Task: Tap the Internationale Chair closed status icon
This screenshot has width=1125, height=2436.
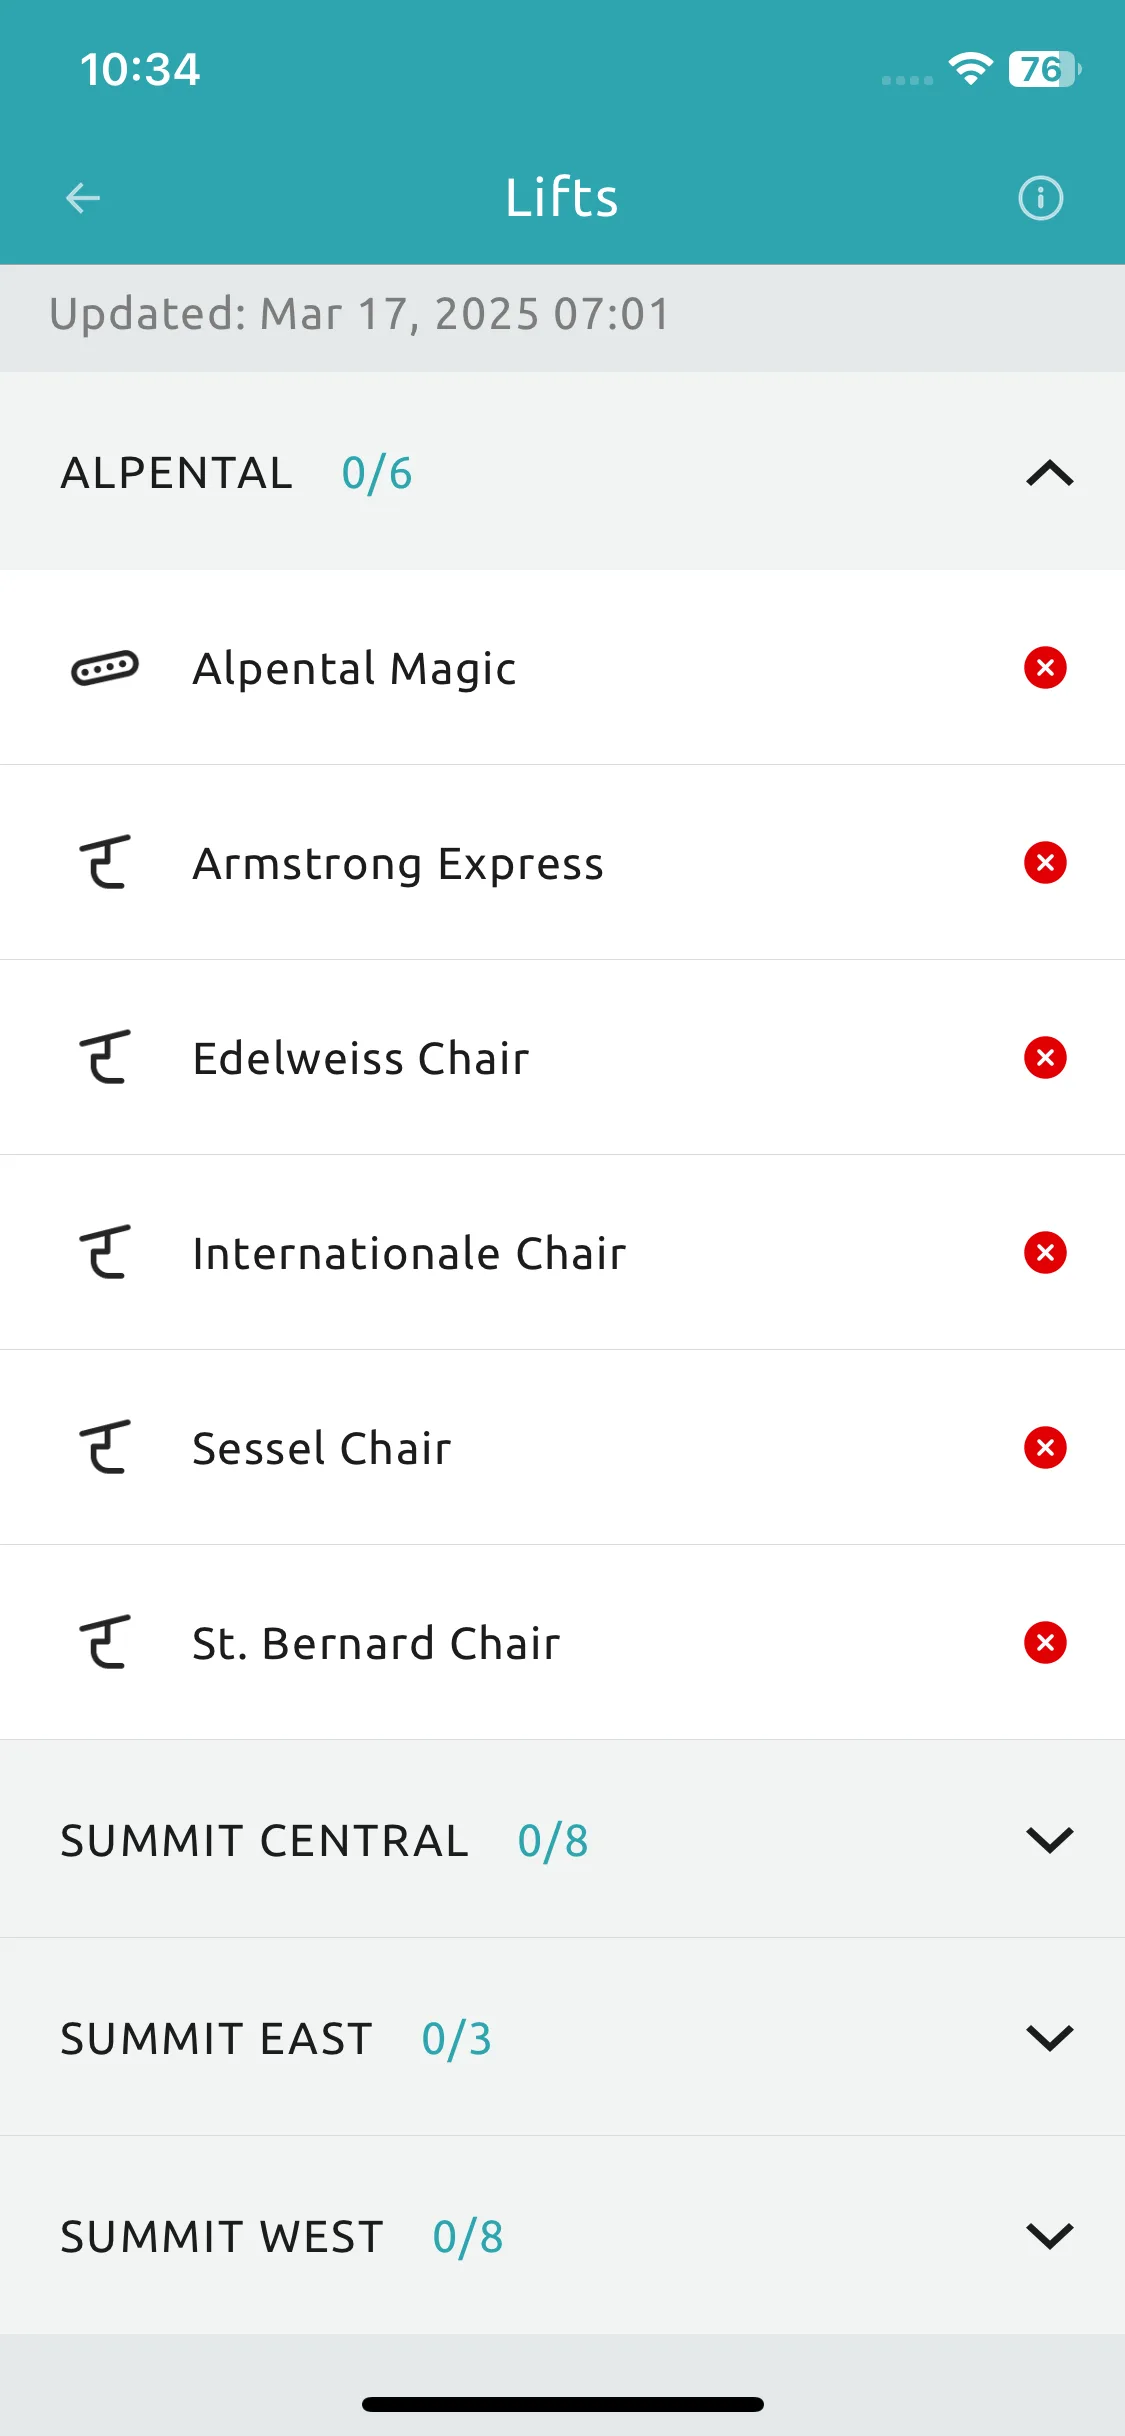Action: 1045,1252
